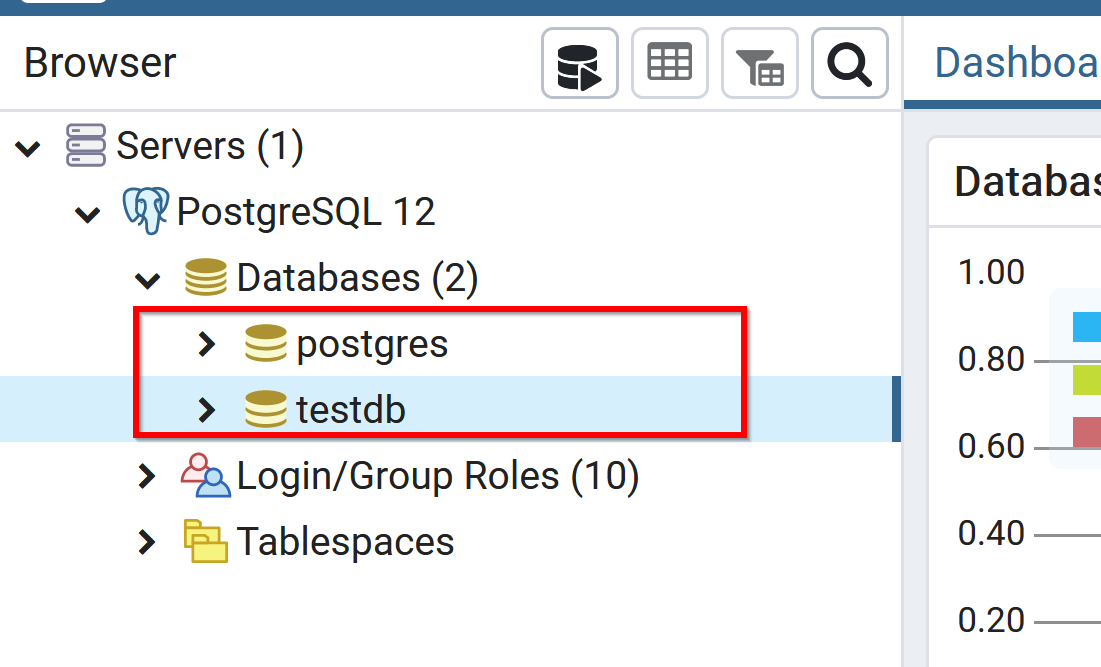
Task: Click the Login/Group Roles users icon
Action: click(205, 476)
